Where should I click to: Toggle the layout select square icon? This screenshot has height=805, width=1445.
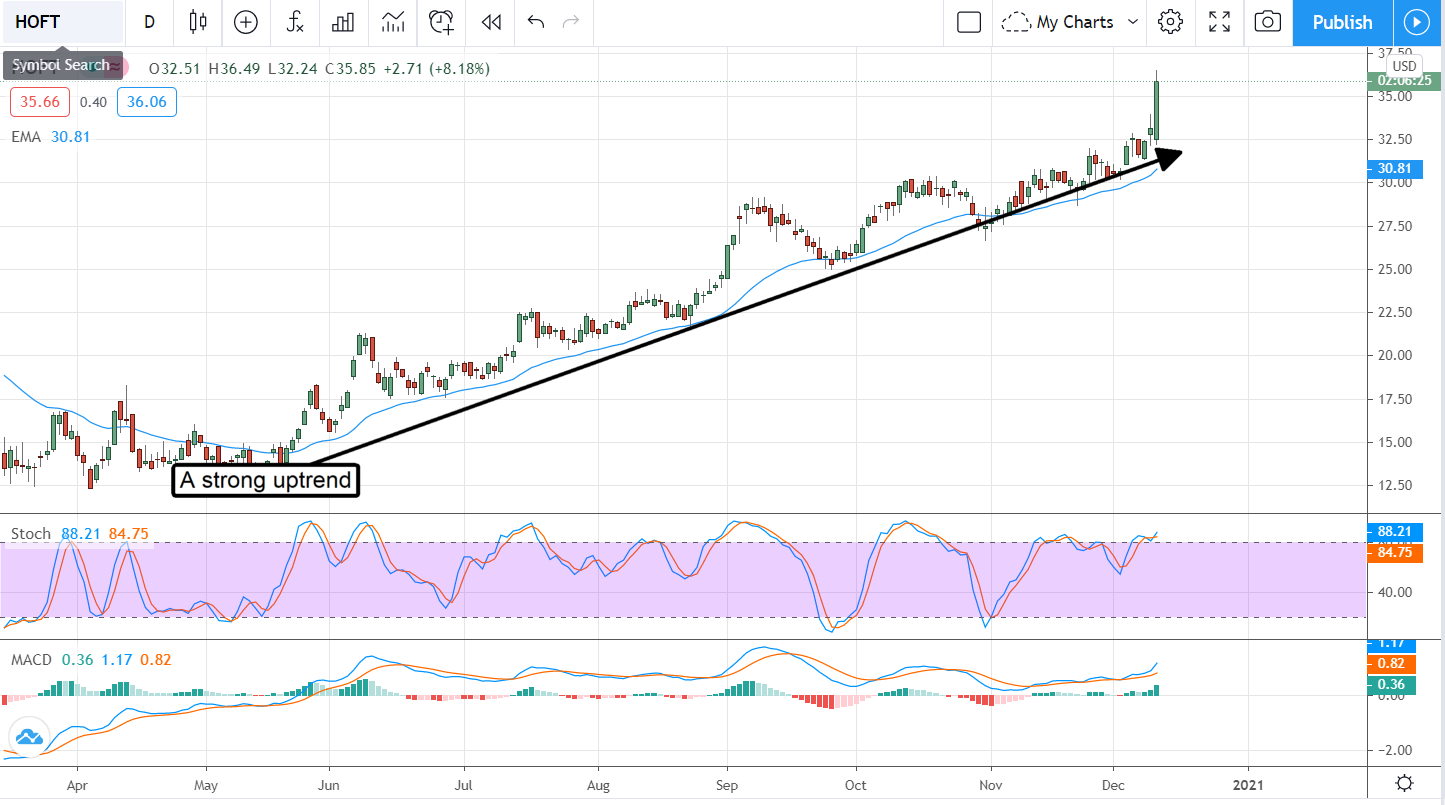click(968, 22)
